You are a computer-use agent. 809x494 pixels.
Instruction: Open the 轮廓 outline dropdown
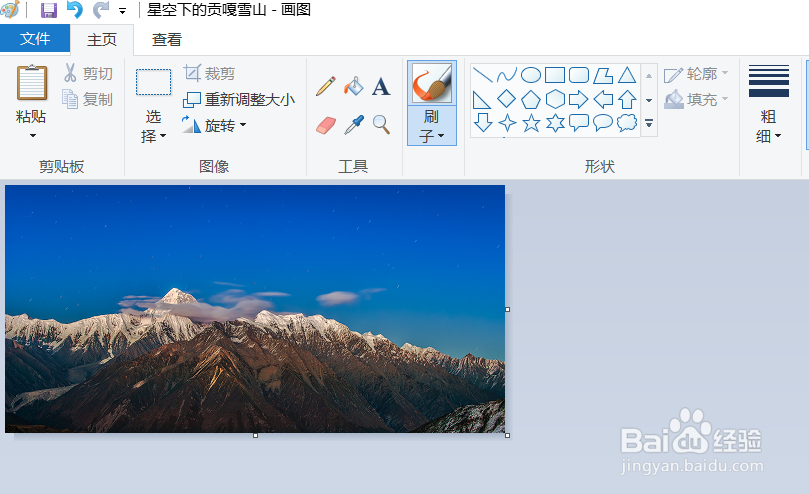[x=696, y=74]
